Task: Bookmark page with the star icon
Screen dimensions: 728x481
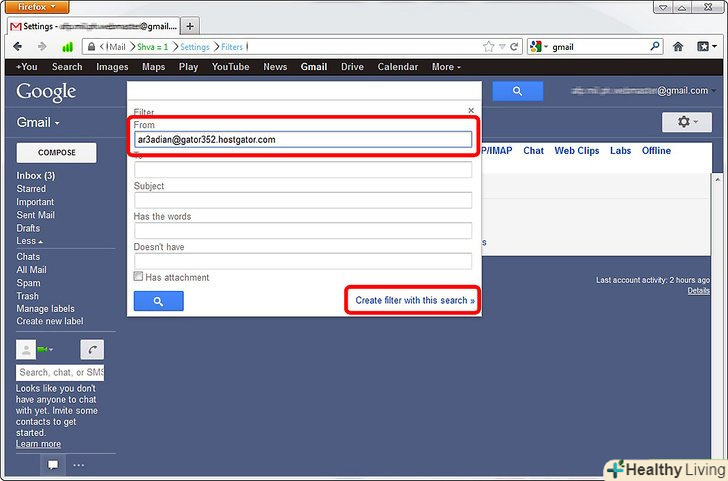Action: [x=488, y=46]
